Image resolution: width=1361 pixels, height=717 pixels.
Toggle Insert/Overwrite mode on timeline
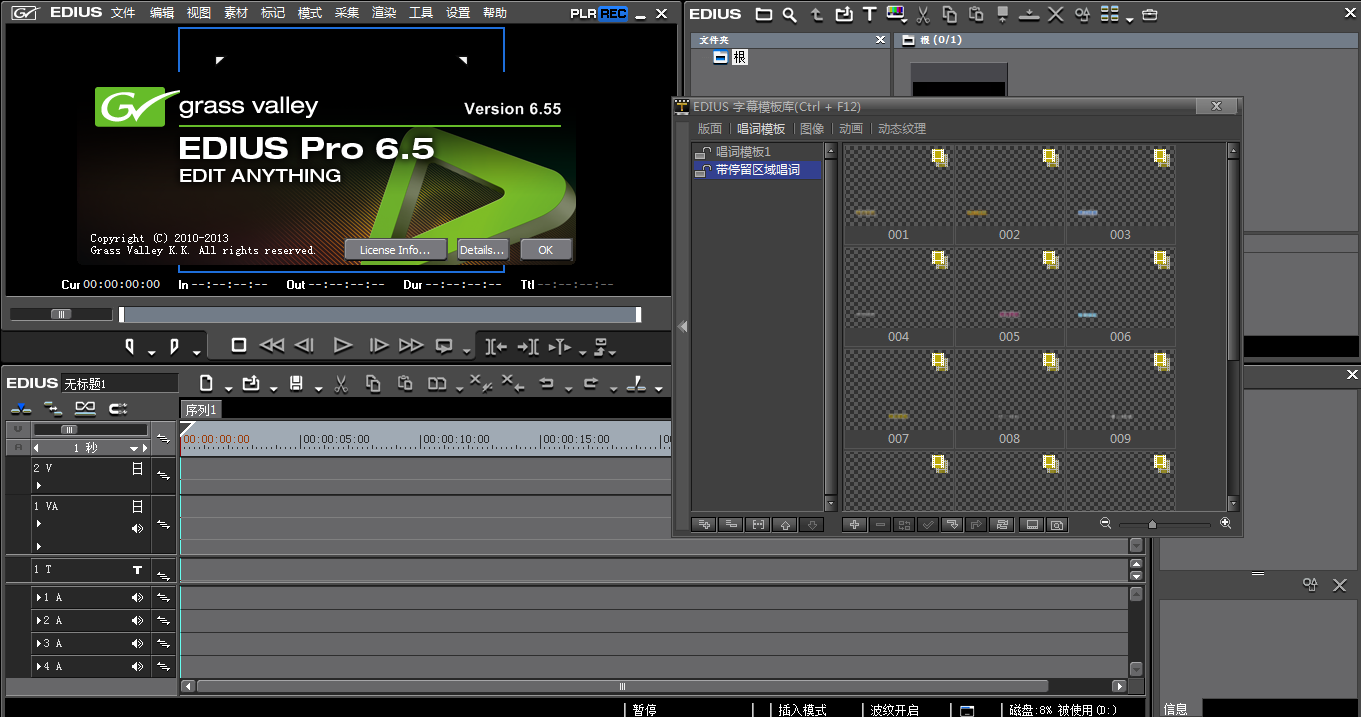(20, 408)
